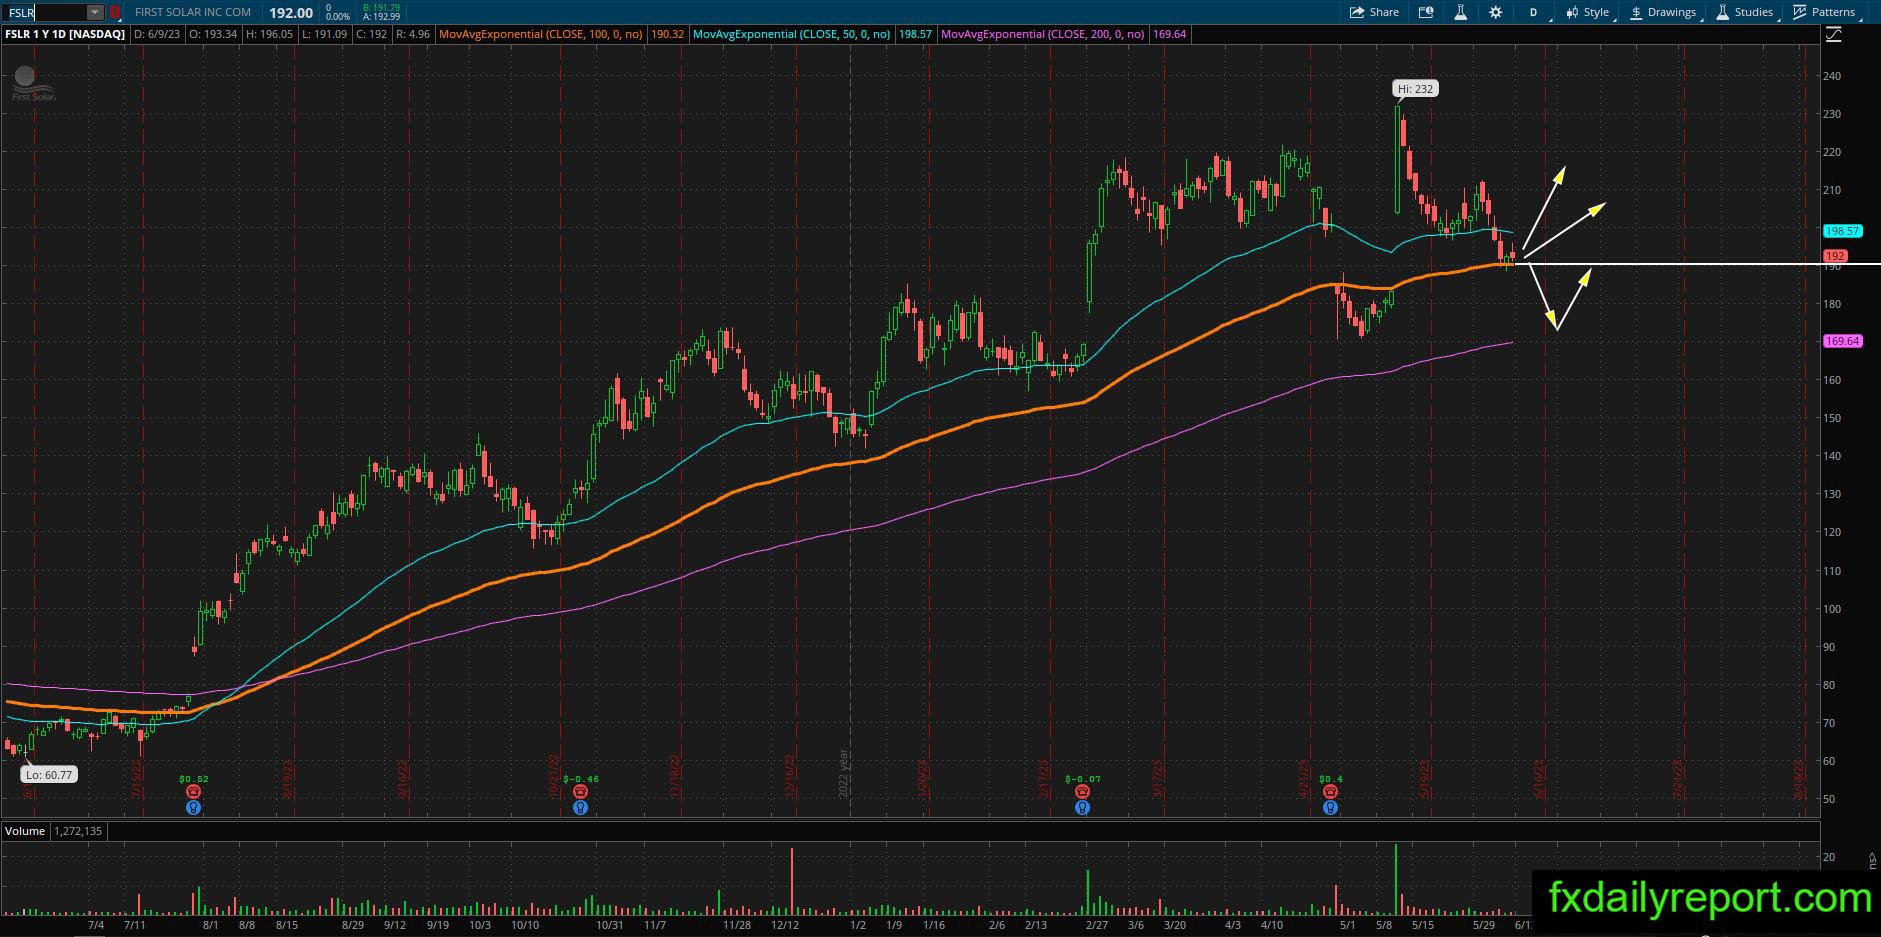Open the D timeframe selector
This screenshot has width=1881, height=937.
1533,12
